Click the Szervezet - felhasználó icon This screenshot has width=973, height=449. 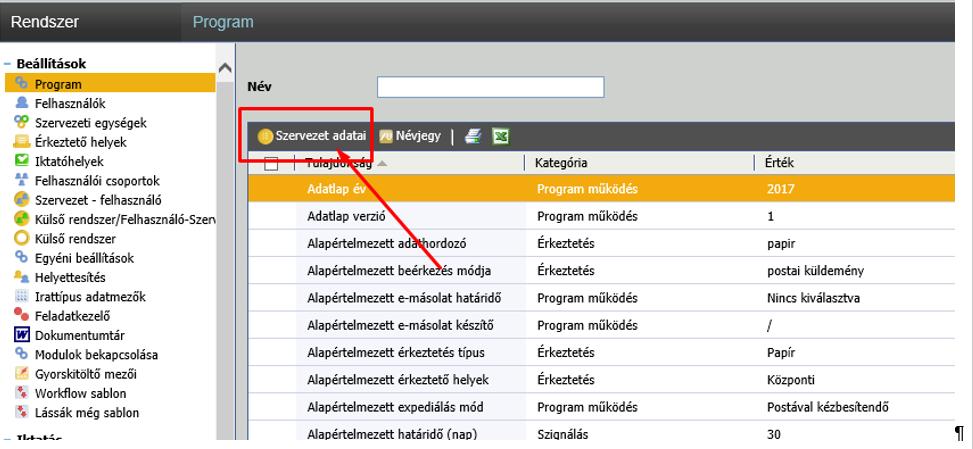point(22,200)
